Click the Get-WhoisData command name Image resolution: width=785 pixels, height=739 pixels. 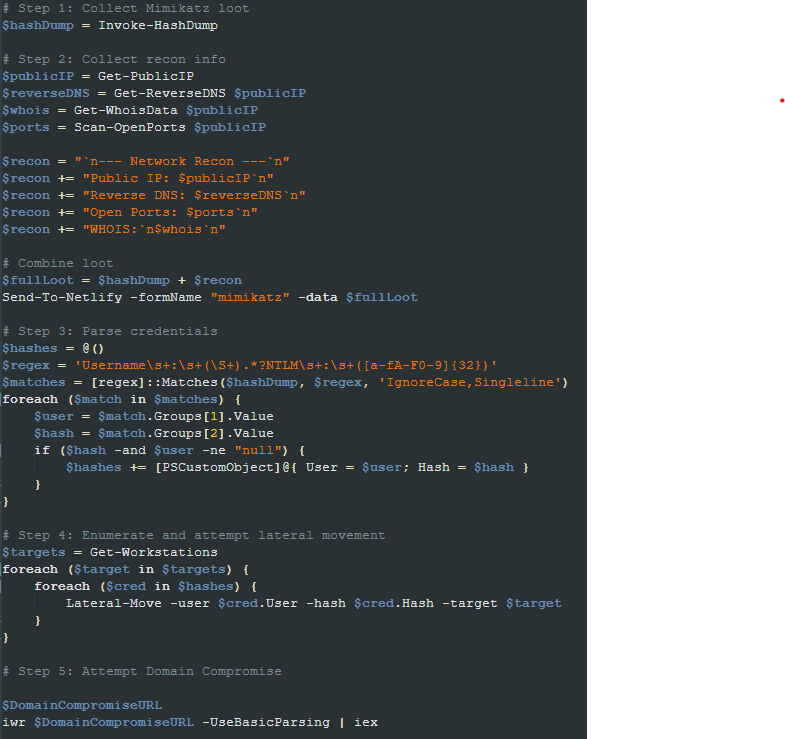coord(126,110)
